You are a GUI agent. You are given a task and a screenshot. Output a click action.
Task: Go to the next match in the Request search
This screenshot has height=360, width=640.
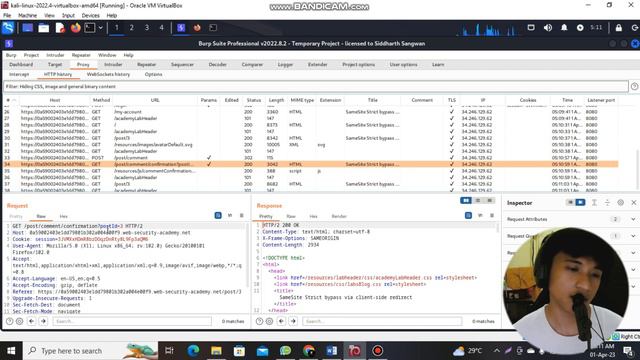tap(43, 322)
